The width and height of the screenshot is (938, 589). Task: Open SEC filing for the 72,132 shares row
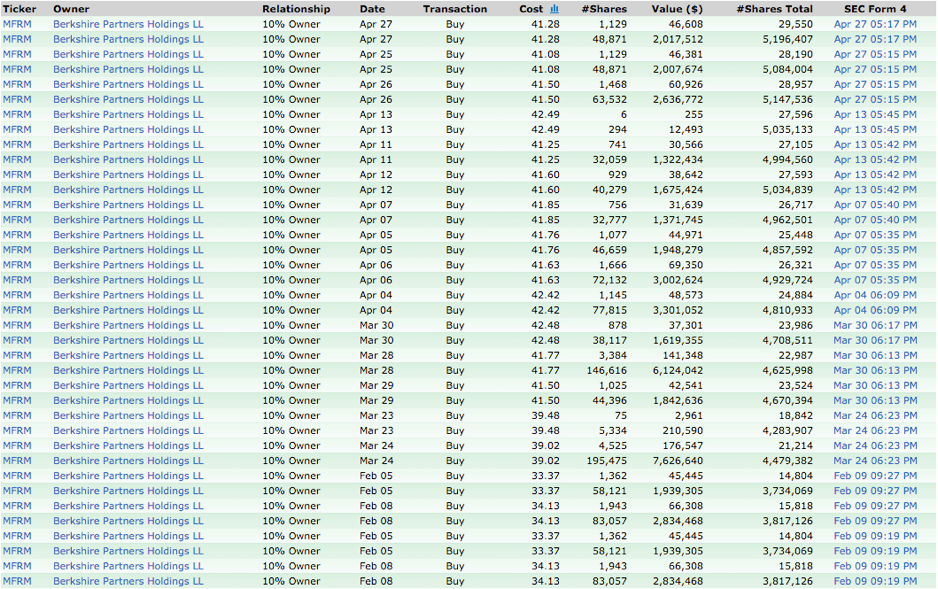(x=875, y=280)
